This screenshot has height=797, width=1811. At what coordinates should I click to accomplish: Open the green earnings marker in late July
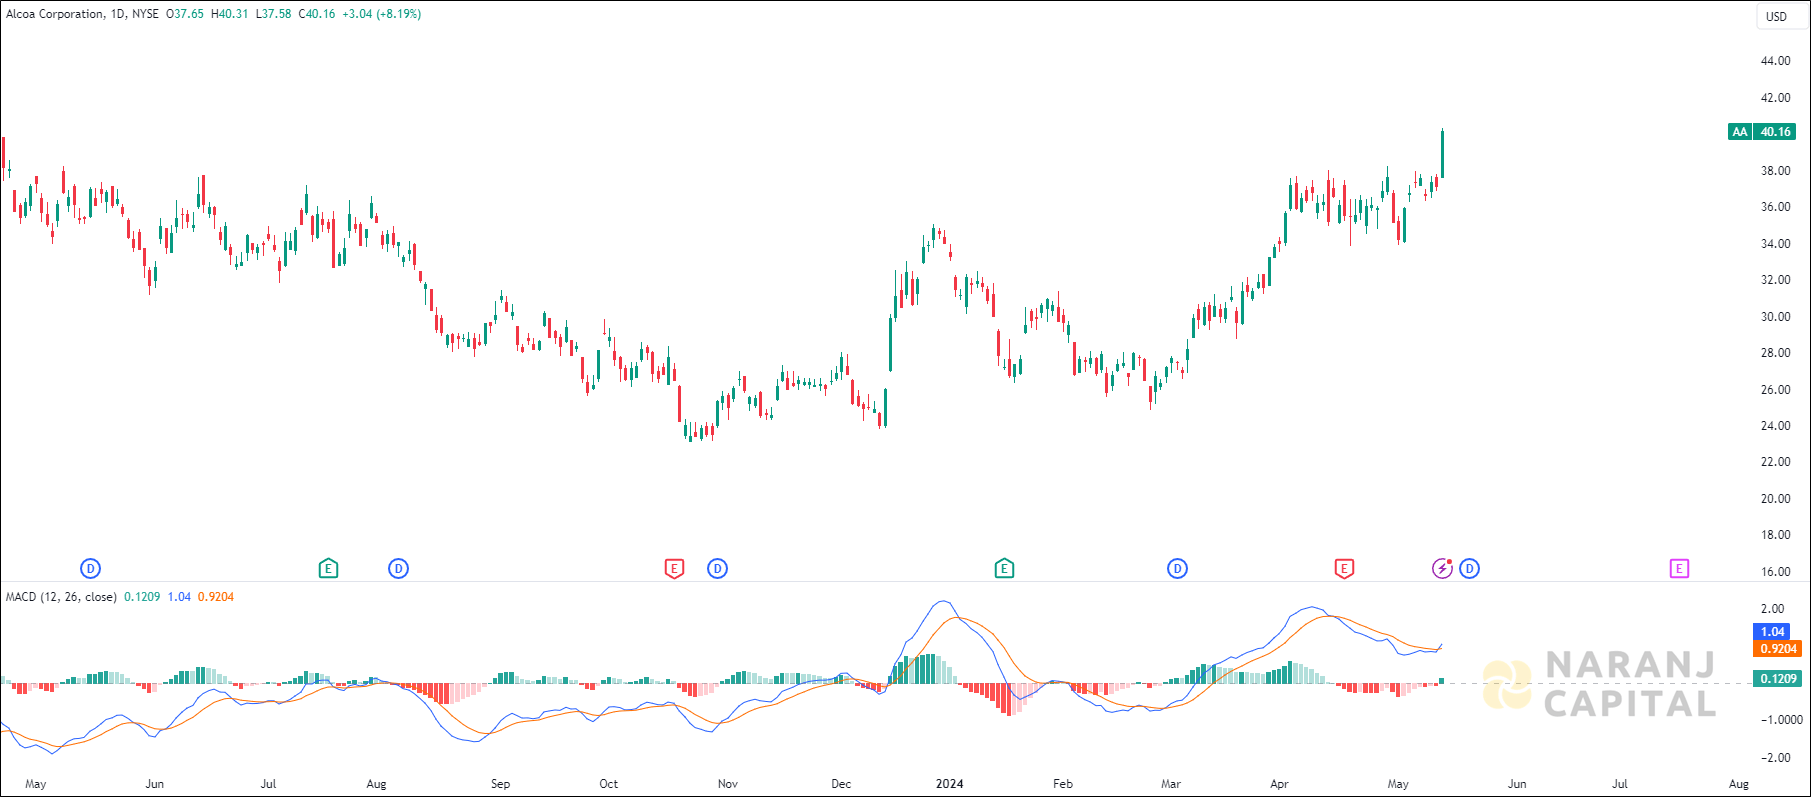(x=328, y=569)
